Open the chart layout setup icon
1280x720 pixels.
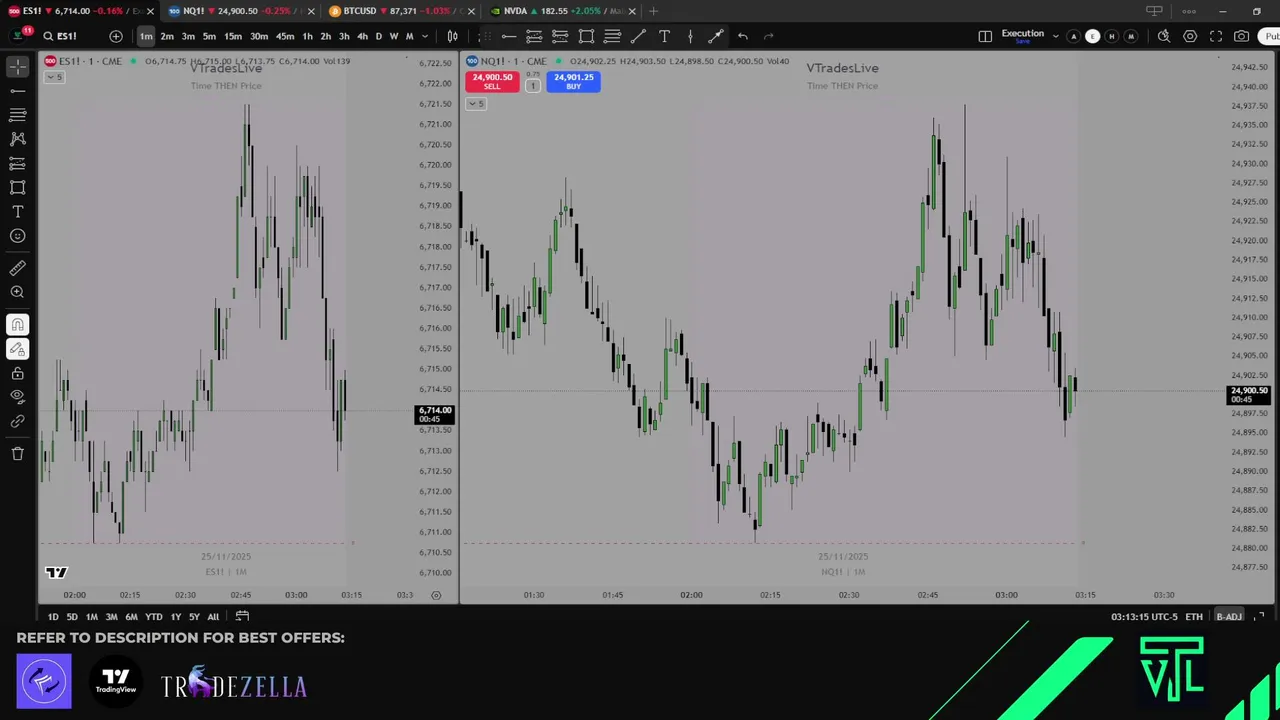pos(985,36)
